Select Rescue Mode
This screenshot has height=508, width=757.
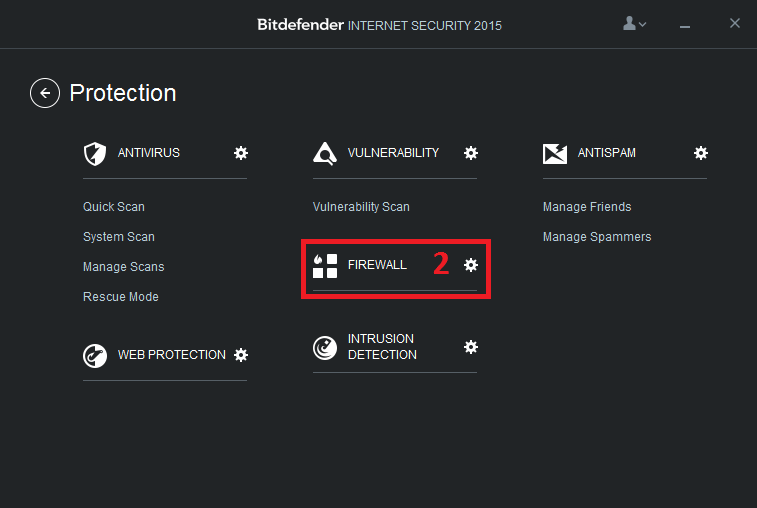(x=121, y=296)
